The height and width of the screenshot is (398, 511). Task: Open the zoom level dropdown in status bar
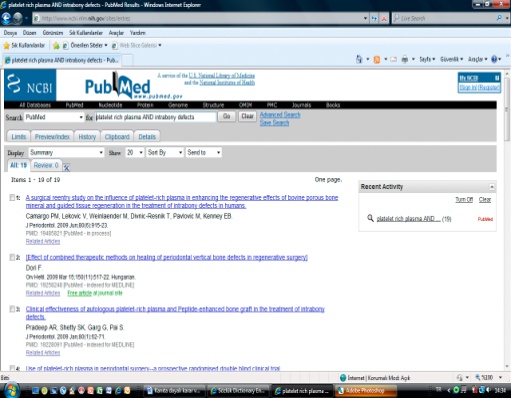coord(501,377)
